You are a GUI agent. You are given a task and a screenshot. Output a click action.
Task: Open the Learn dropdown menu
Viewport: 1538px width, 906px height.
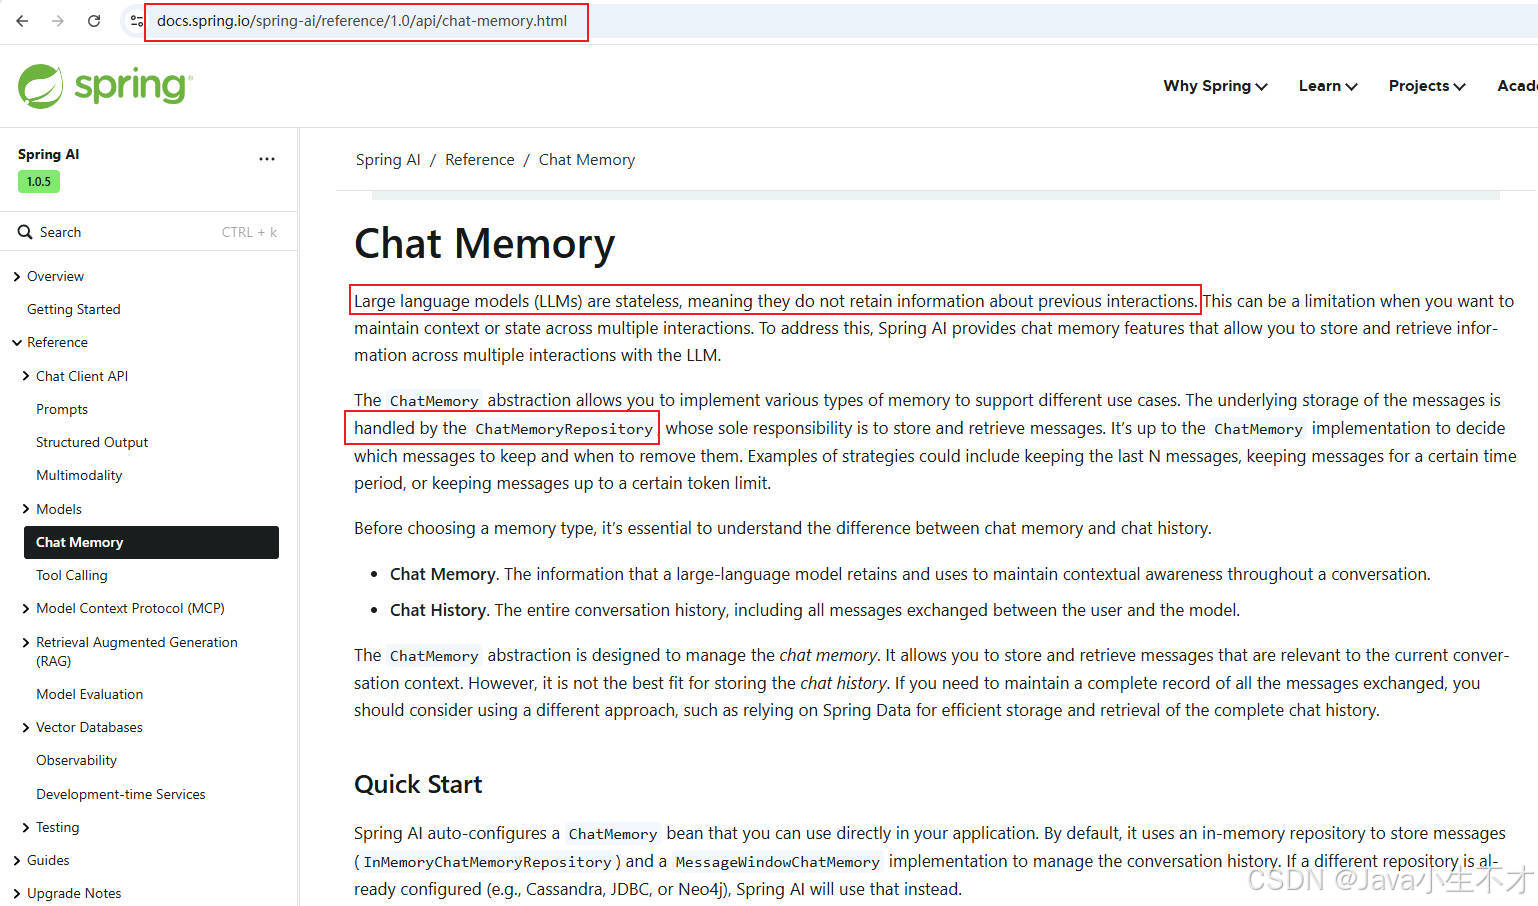(x=1328, y=86)
